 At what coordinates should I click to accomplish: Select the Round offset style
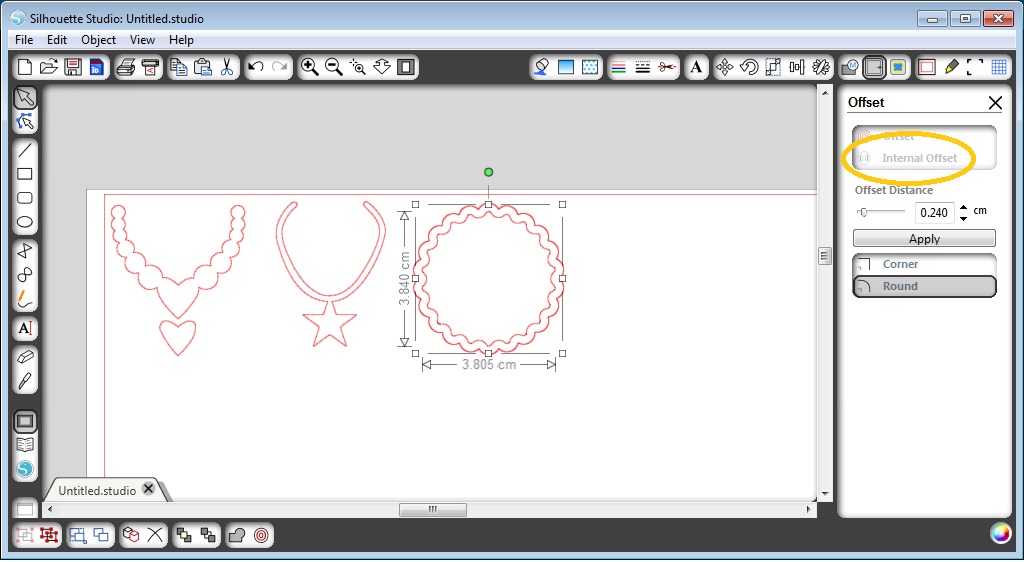[924, 287]
